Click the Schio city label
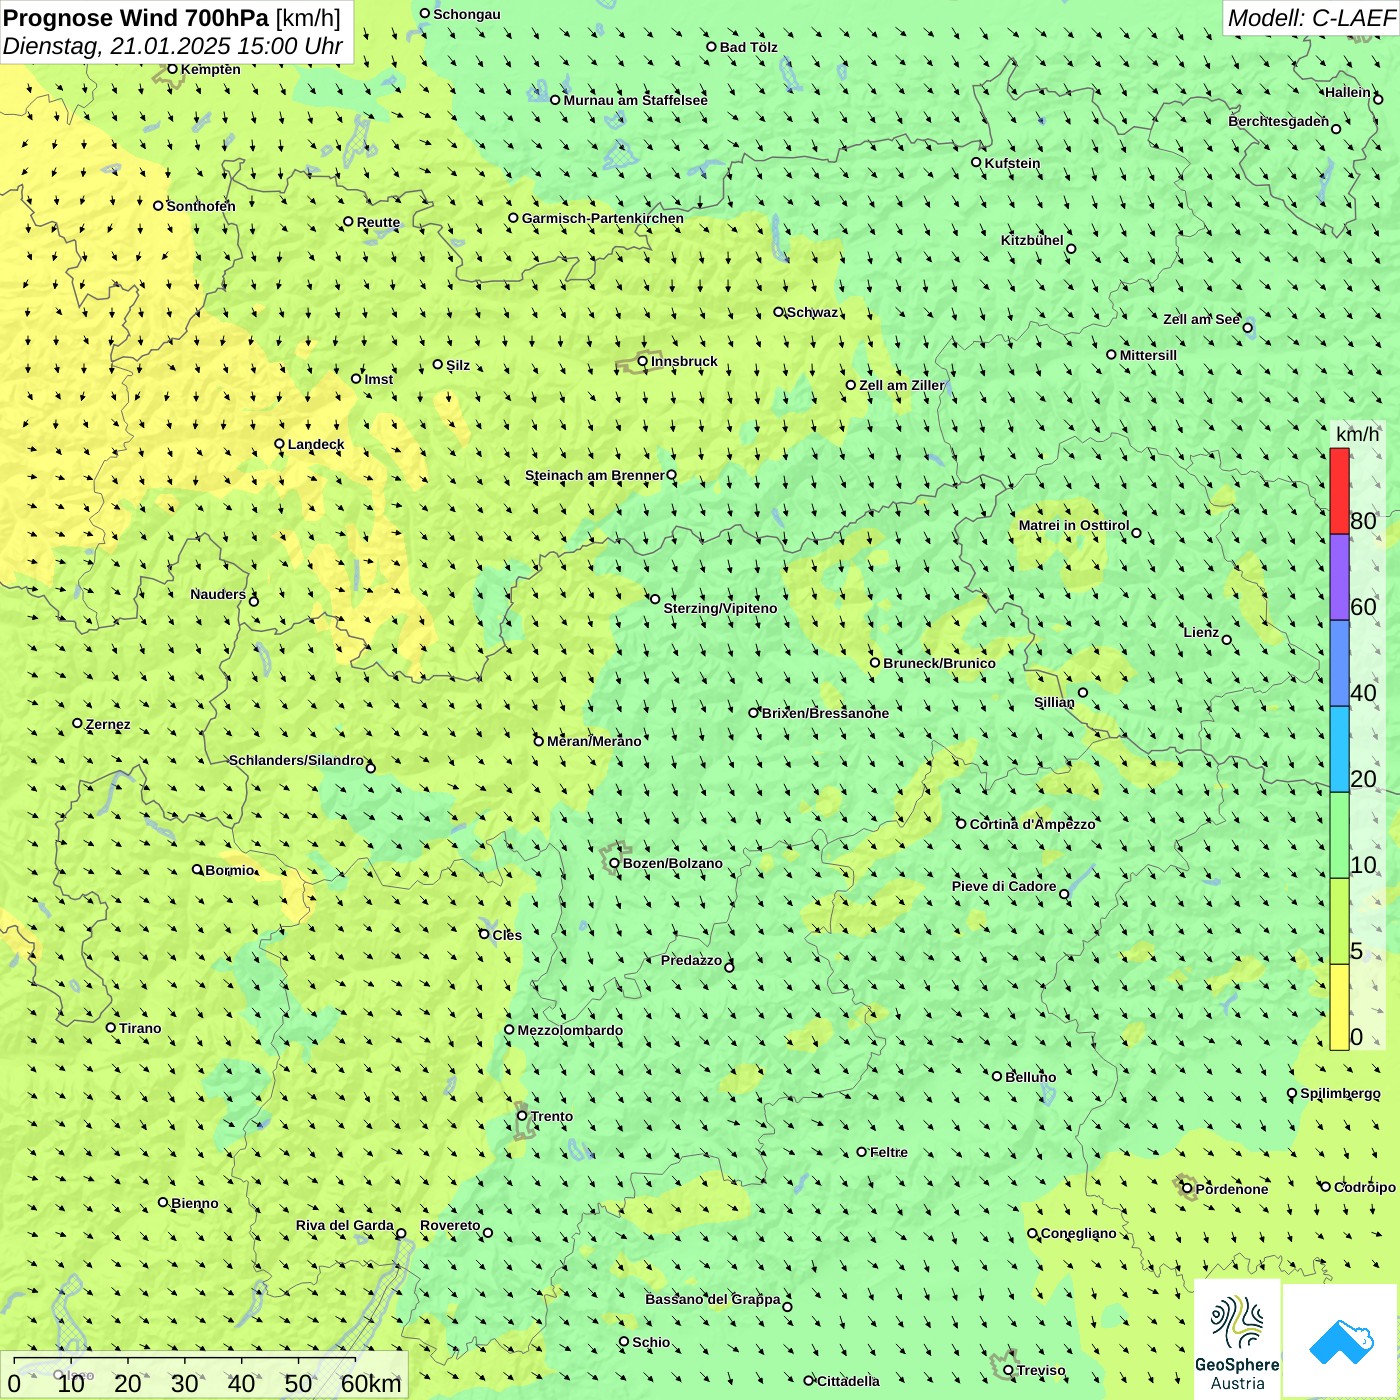The image size is (1400, 1400). pyautogui.click(x=651, y=1342)
